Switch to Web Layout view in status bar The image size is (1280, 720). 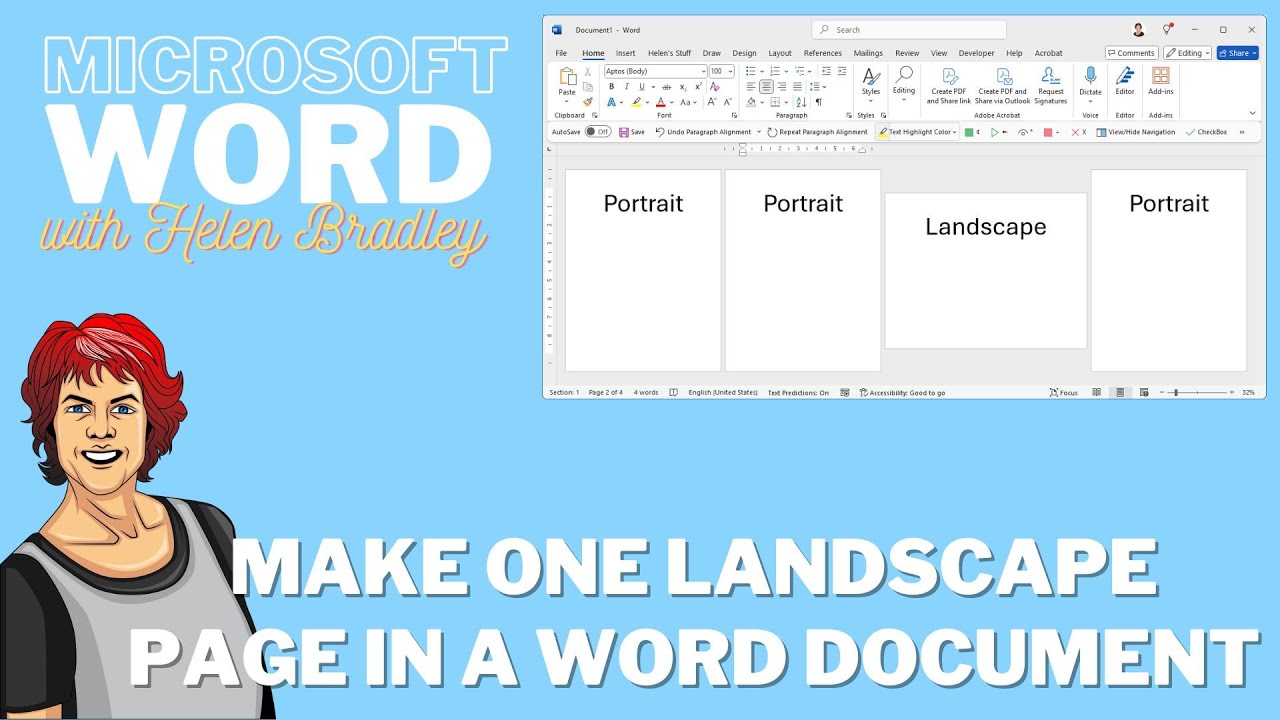pyautogui.click(x=1144, y=392)
